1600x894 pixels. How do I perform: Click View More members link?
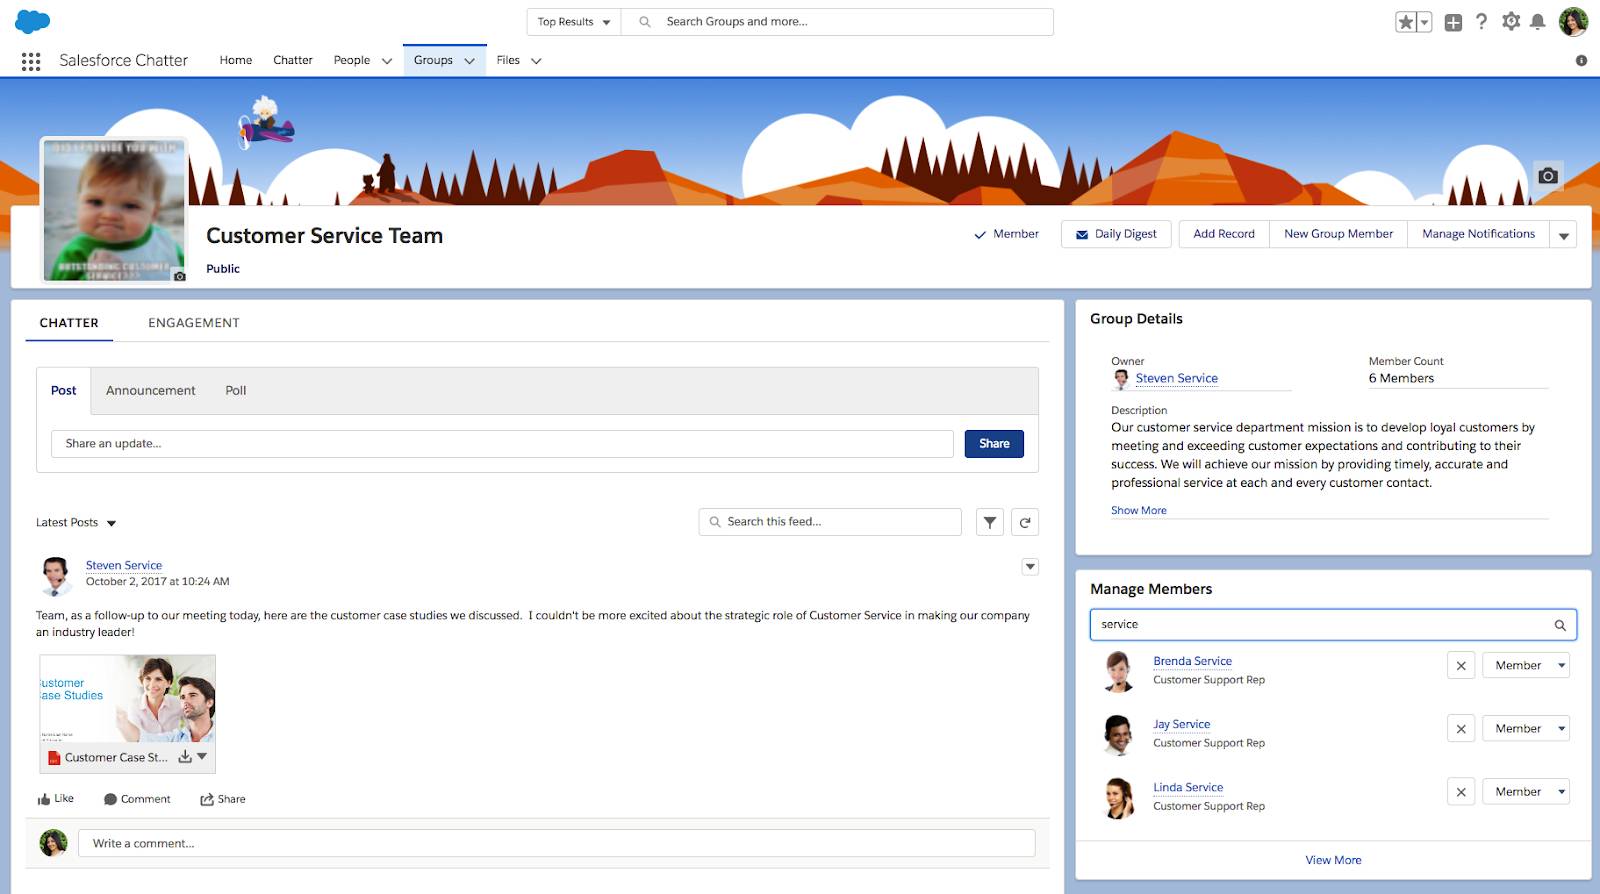pyautogui.click(x=1333, y=861)
